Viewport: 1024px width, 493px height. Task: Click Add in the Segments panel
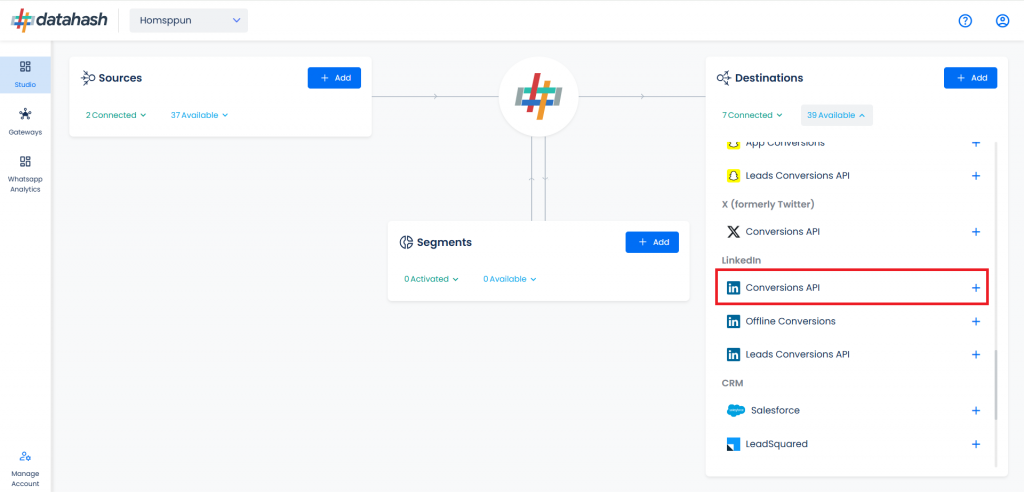click(652, 242)
